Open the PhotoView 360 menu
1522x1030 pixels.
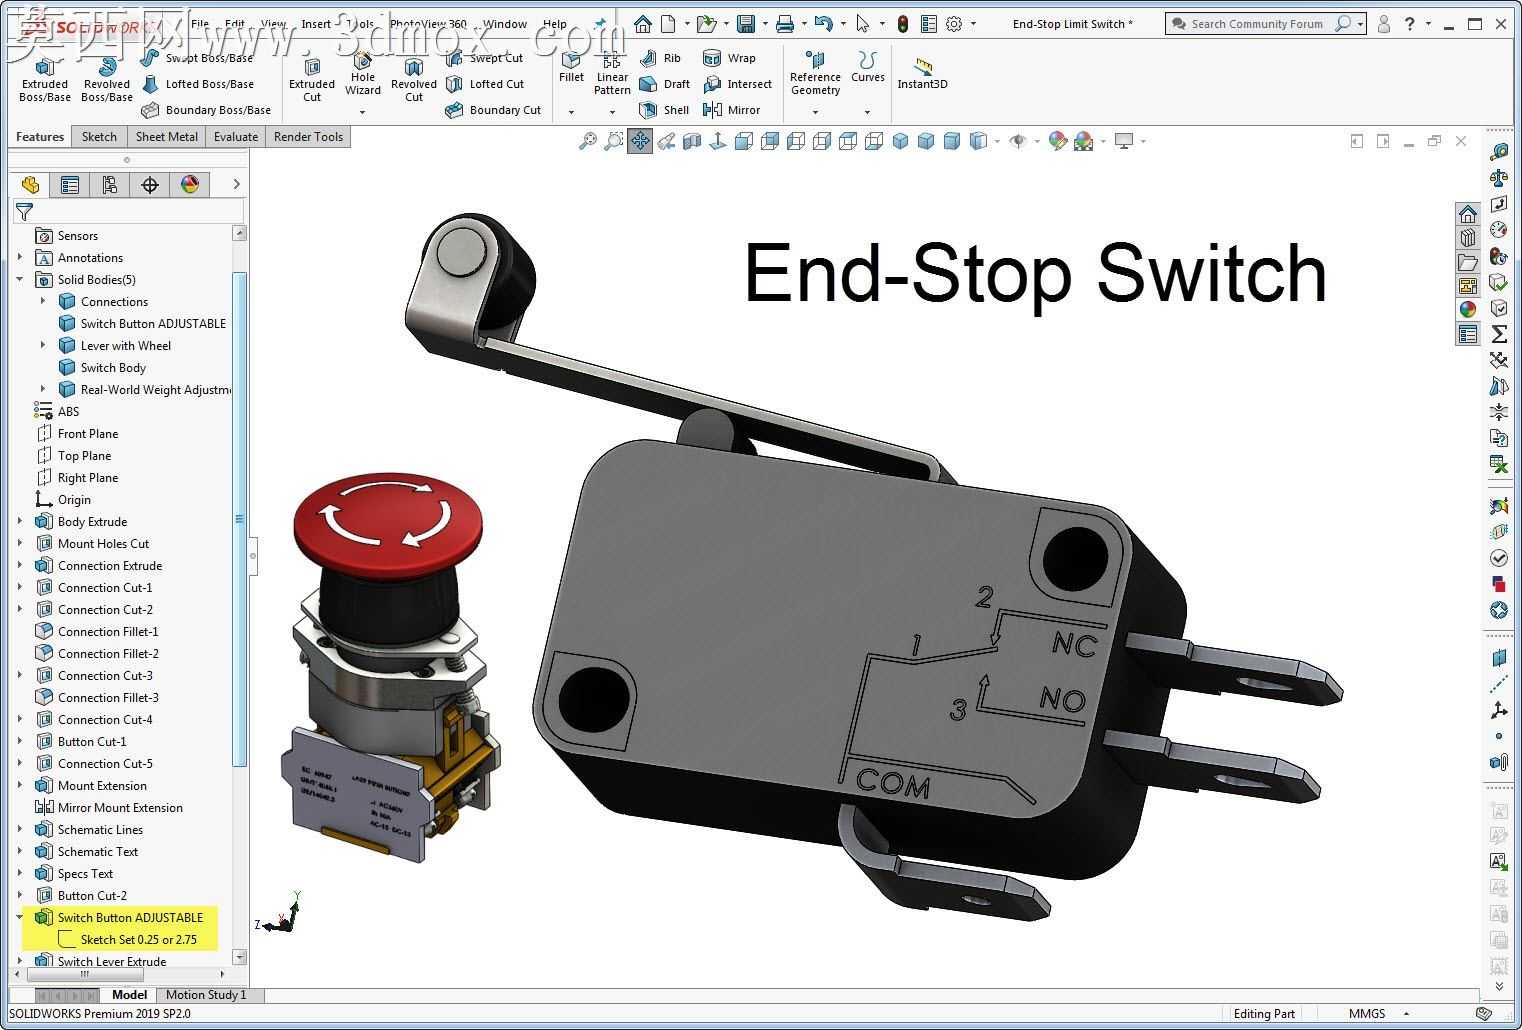click(x=428, y=24)
